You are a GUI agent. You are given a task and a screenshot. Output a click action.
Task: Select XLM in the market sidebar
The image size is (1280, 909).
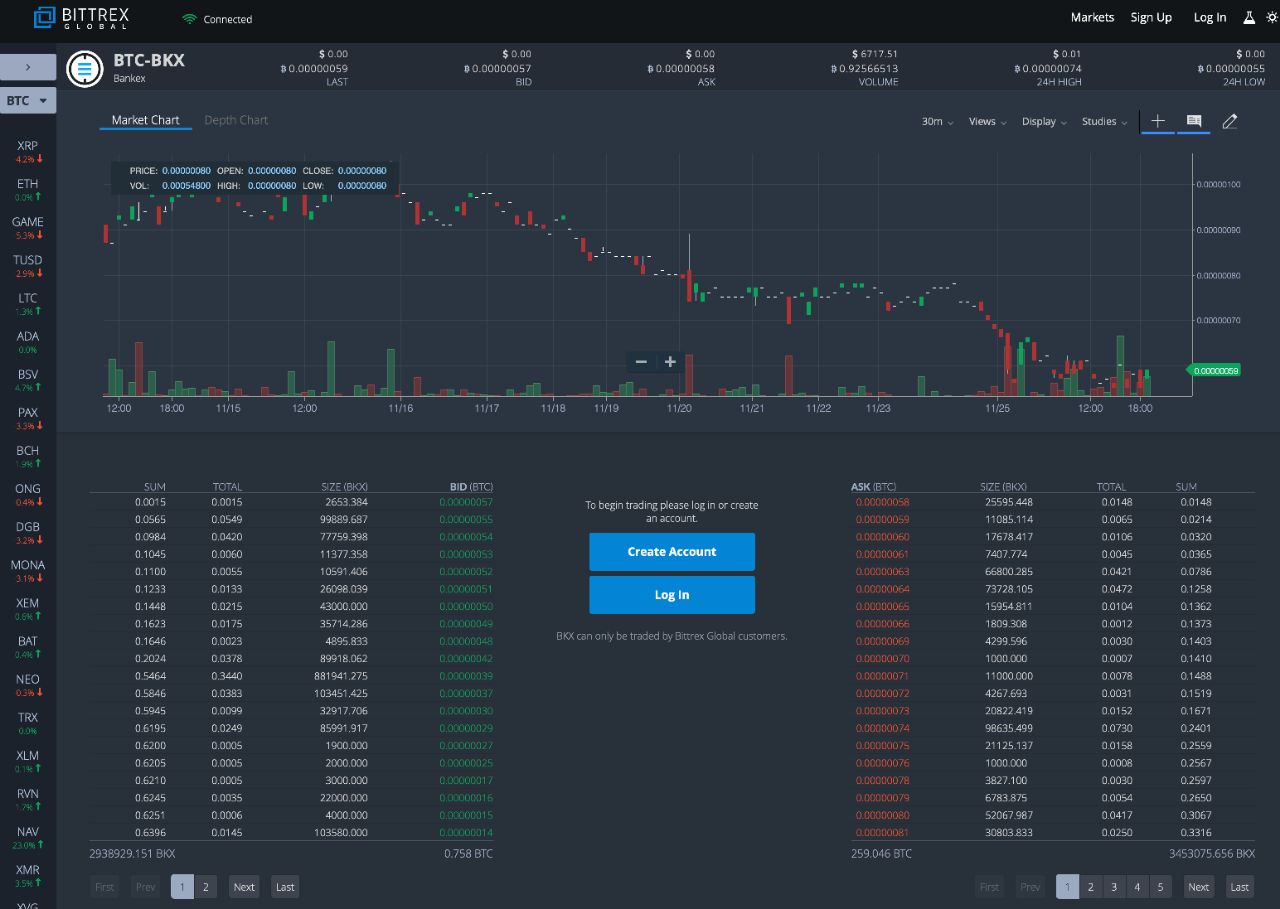(28, 761)
